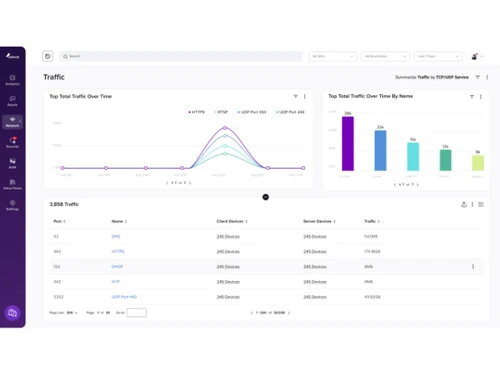Open Analytics in the sidebar
Screen dimensions: 500x375
point(12,80)
